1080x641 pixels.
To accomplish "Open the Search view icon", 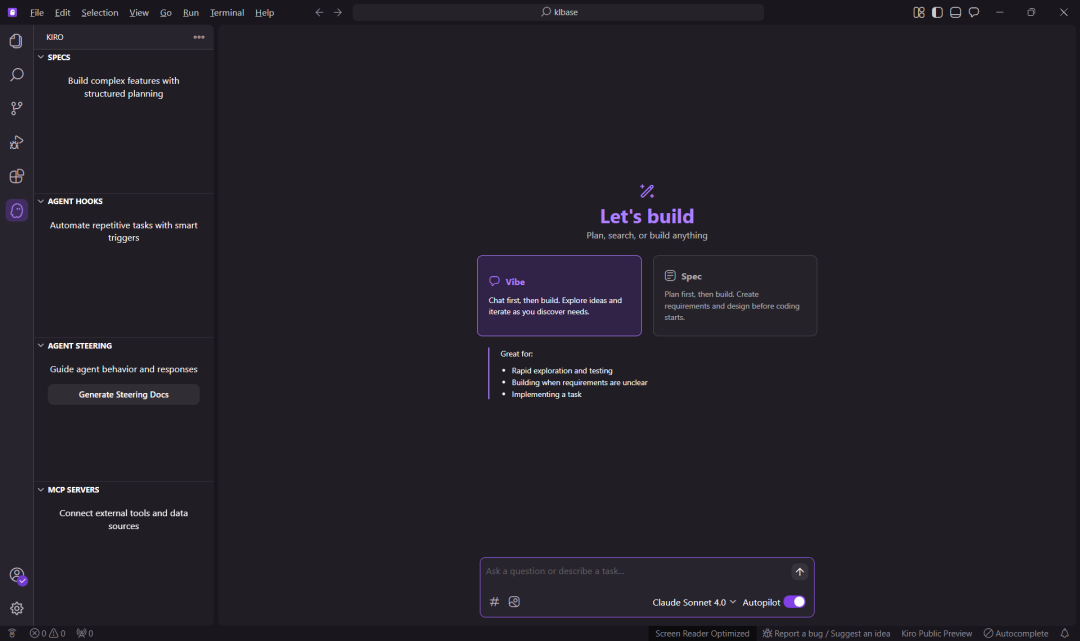I will (x=16, y=75).
